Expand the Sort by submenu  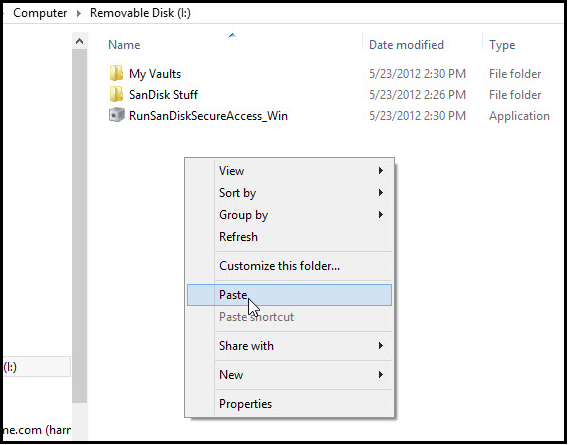289,193
